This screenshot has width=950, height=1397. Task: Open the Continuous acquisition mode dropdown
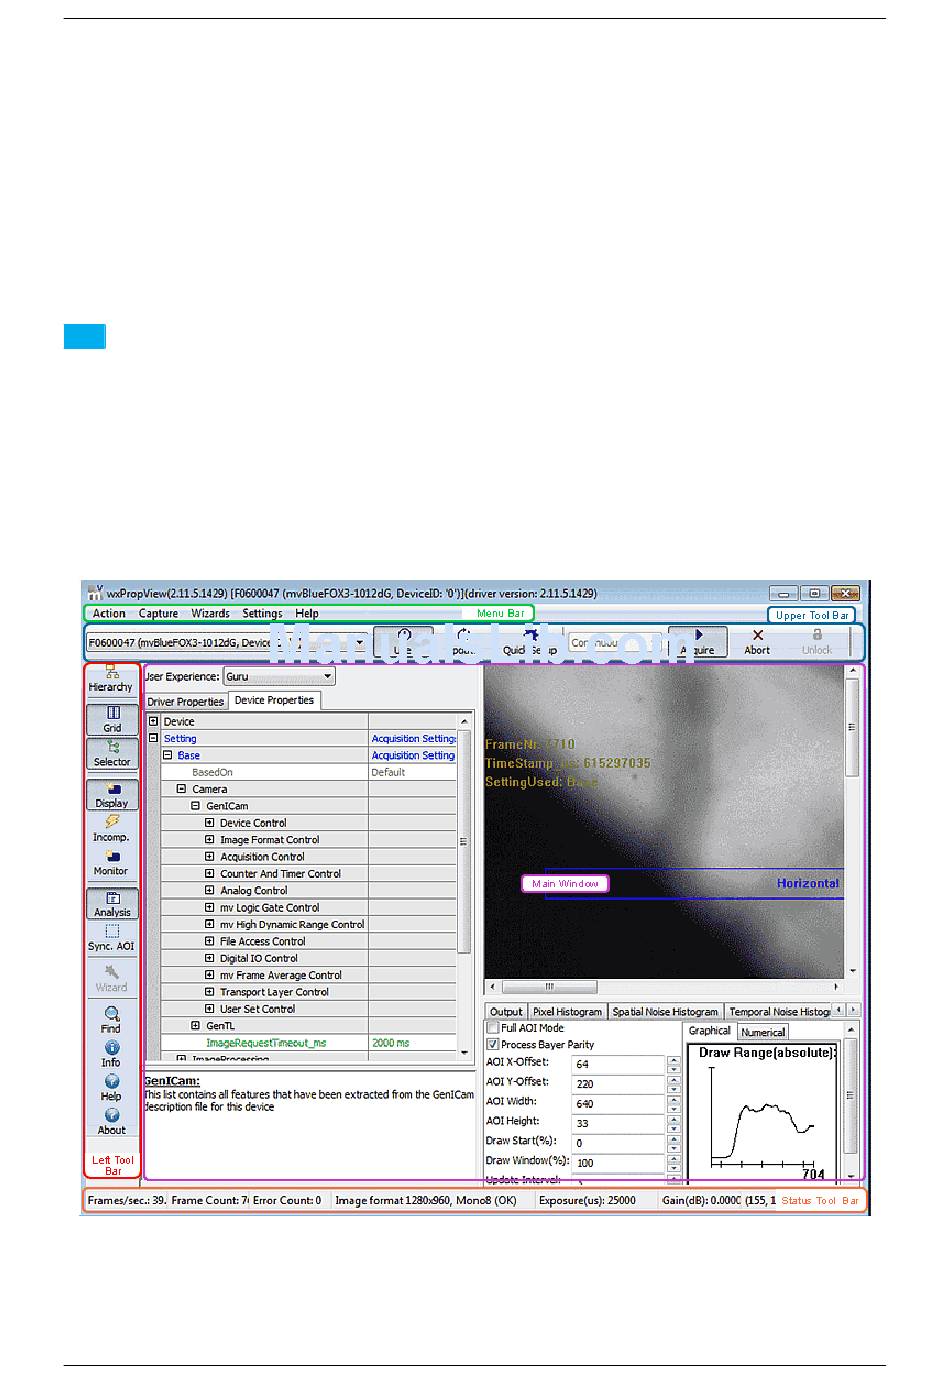click(615, 643)
